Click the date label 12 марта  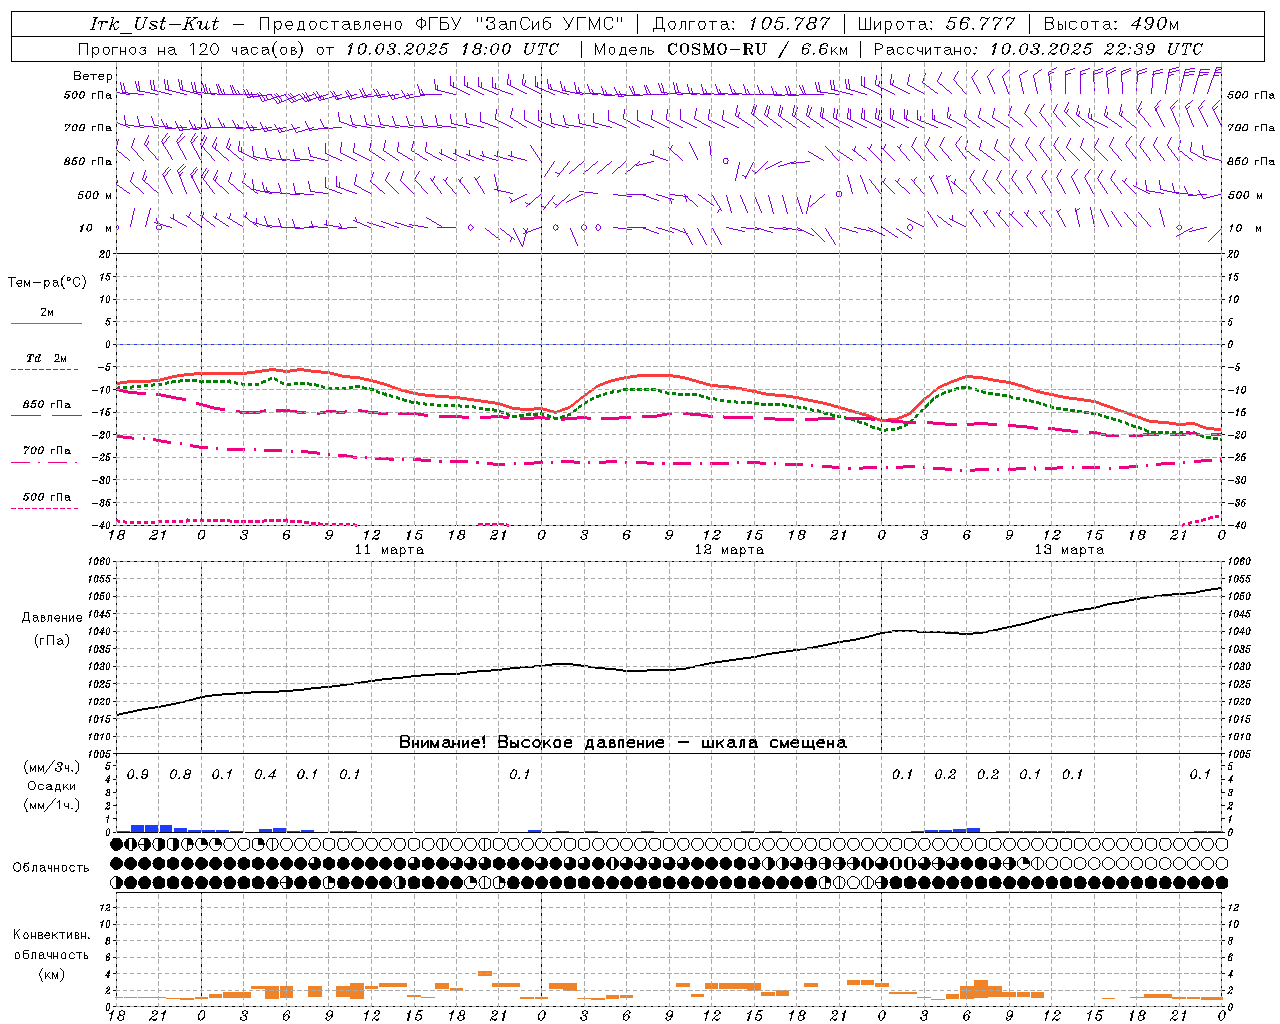click(729, 550)
